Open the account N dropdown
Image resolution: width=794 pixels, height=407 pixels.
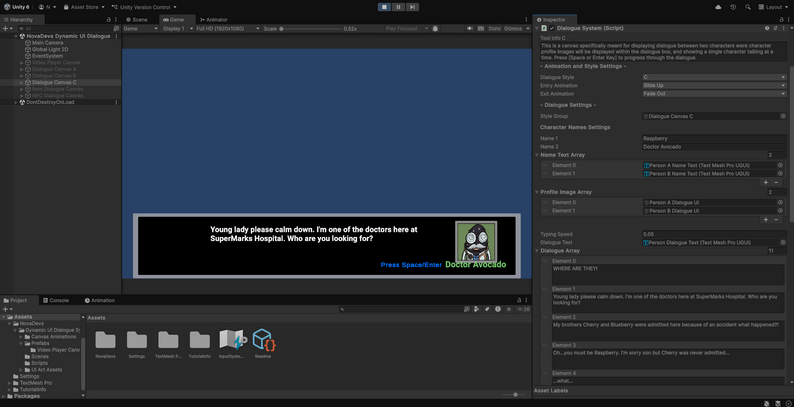pos(48,7)
